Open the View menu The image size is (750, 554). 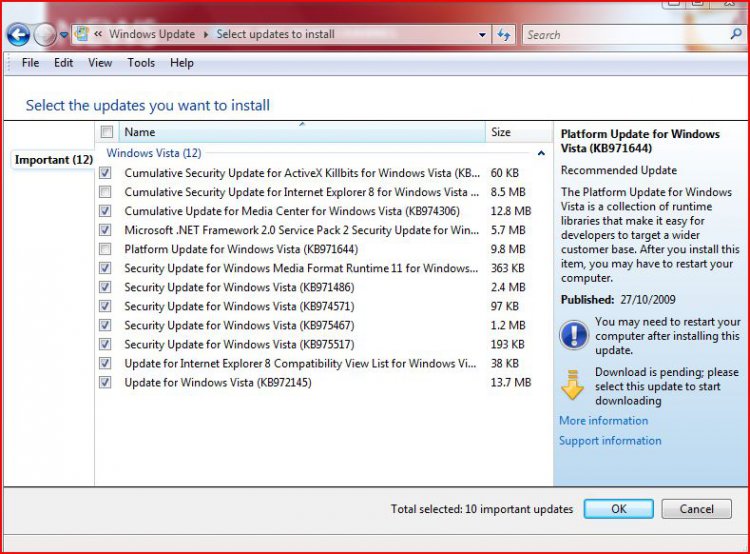(x=99, y=63)
